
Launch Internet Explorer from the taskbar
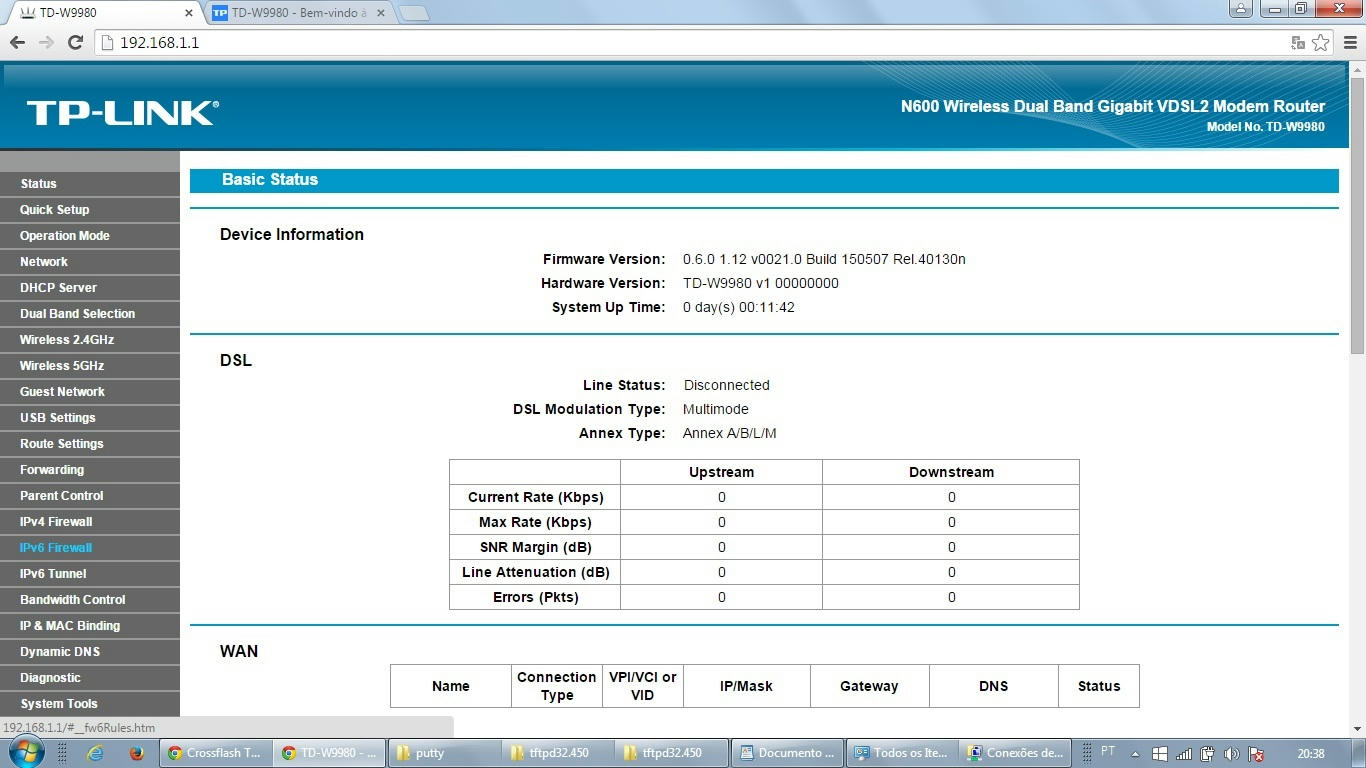click(95, 753)
